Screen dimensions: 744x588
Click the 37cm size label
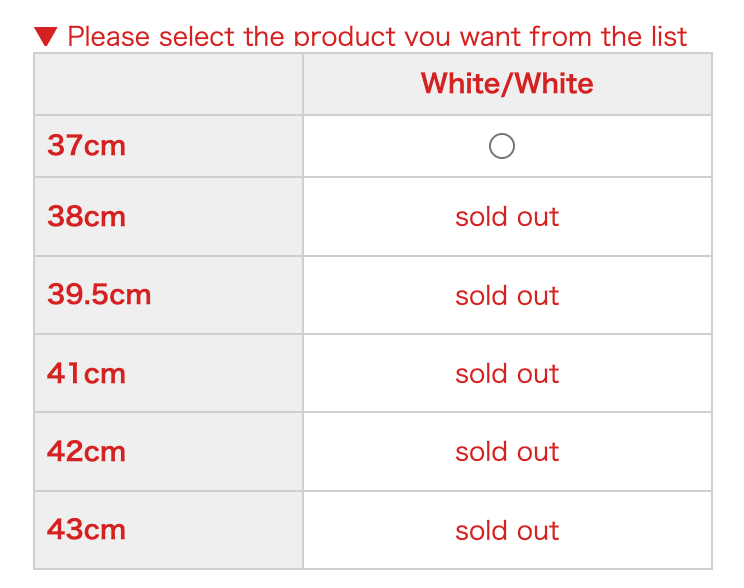[x=86, y=146]
